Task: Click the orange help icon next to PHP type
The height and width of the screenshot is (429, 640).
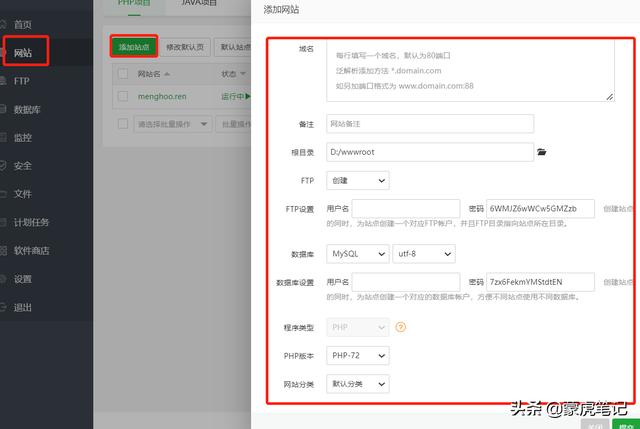Action: tap(401, 327)
